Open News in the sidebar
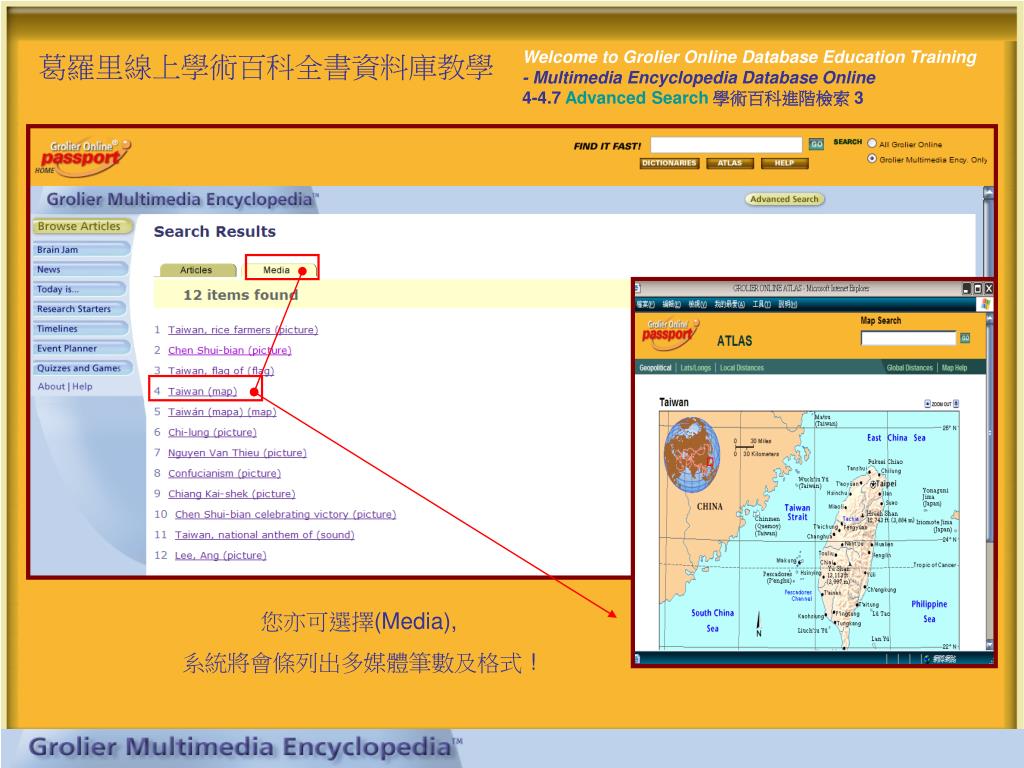This screenshot has width=1024, height=768. (80, 269)
